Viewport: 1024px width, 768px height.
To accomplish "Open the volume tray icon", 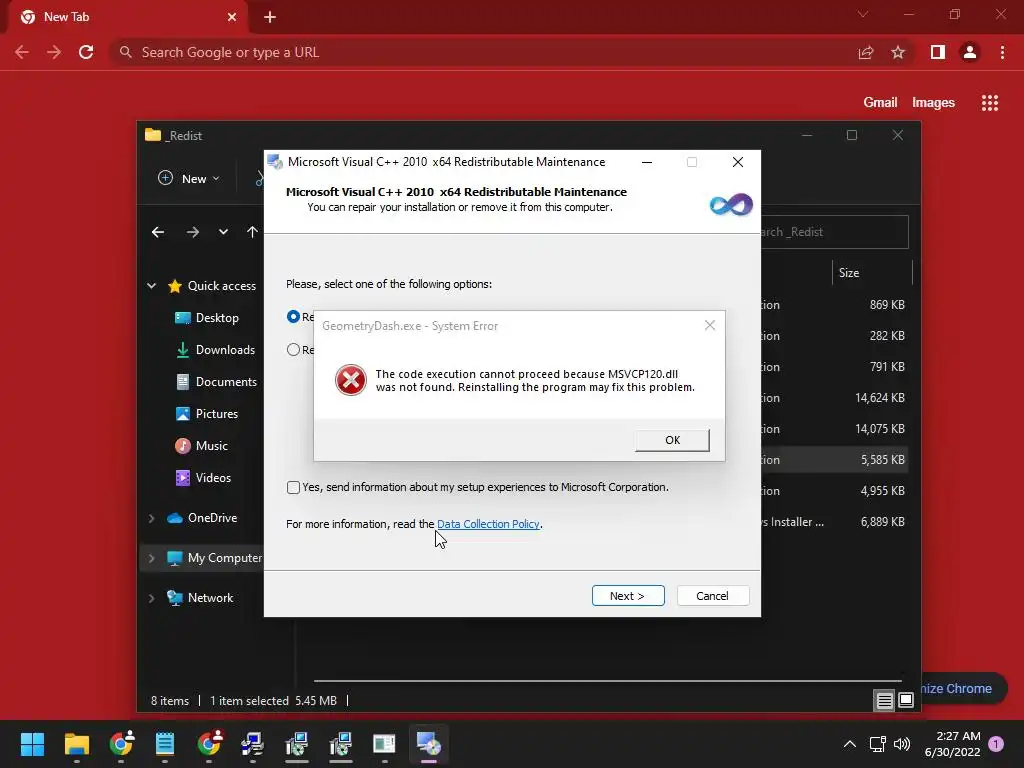I will pyautogui.click(x=902, y=744).
